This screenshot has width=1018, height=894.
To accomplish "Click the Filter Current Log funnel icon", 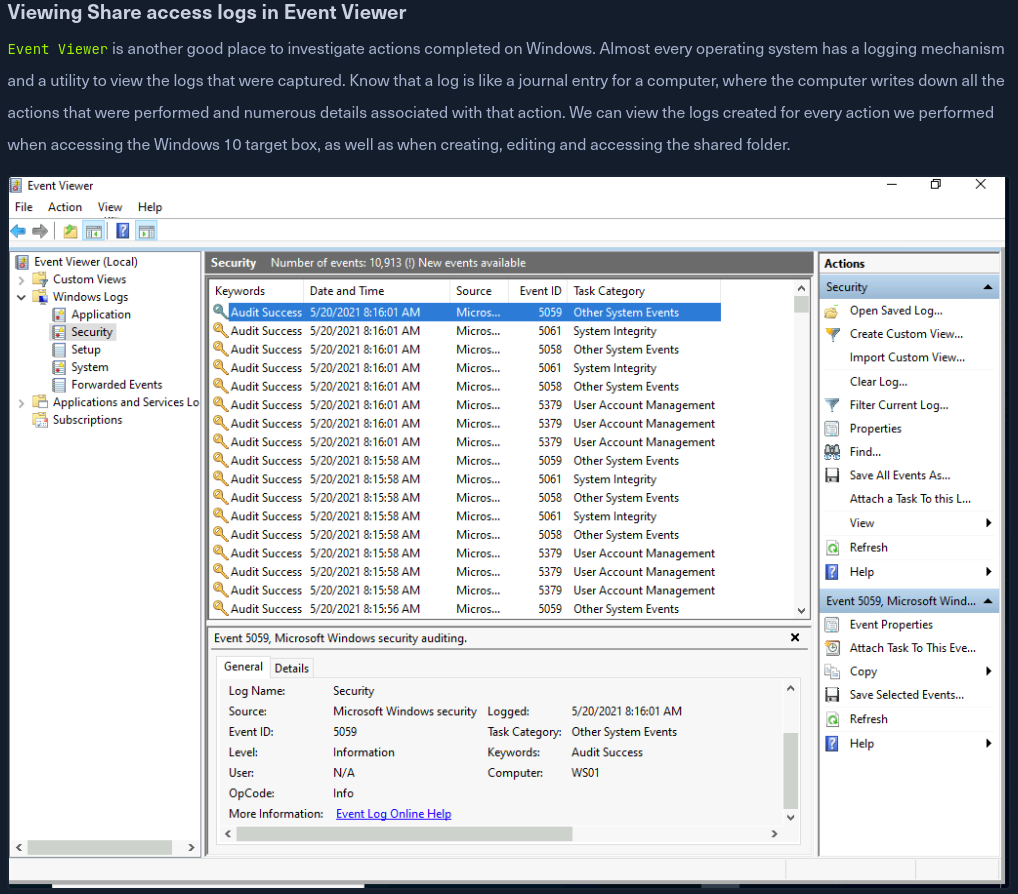I will pos(832,405).
